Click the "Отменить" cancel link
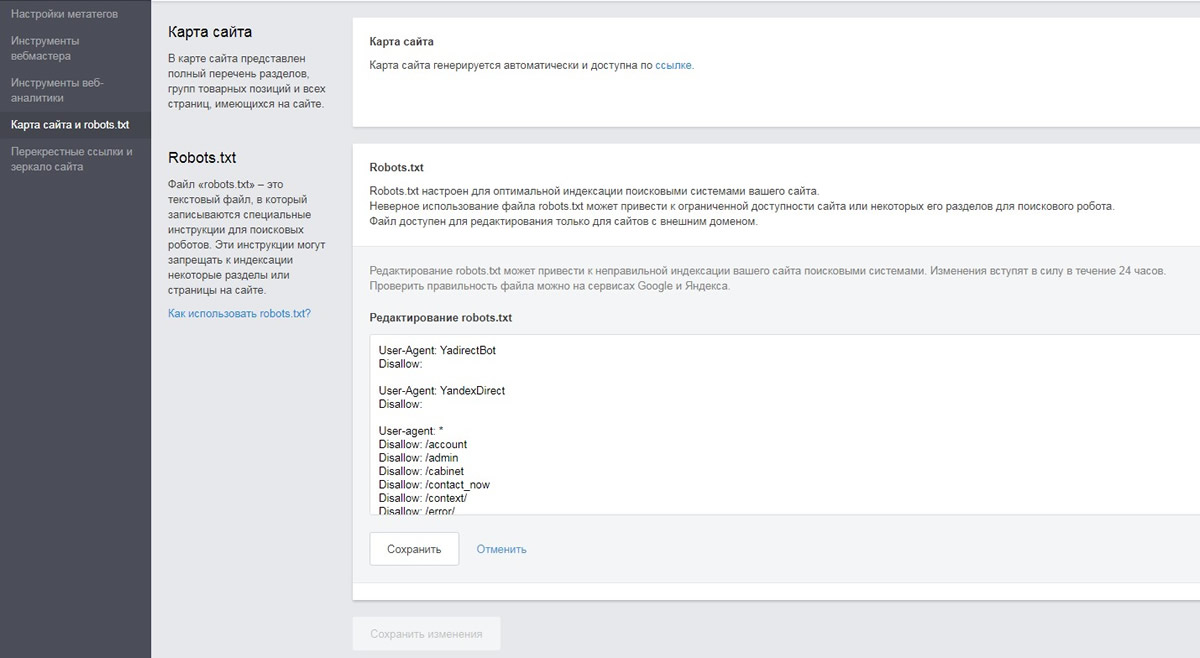 coord(500,548)
